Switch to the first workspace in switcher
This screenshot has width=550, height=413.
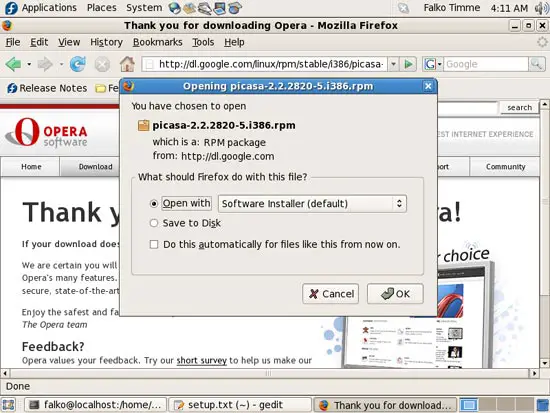tap(469, 405)
